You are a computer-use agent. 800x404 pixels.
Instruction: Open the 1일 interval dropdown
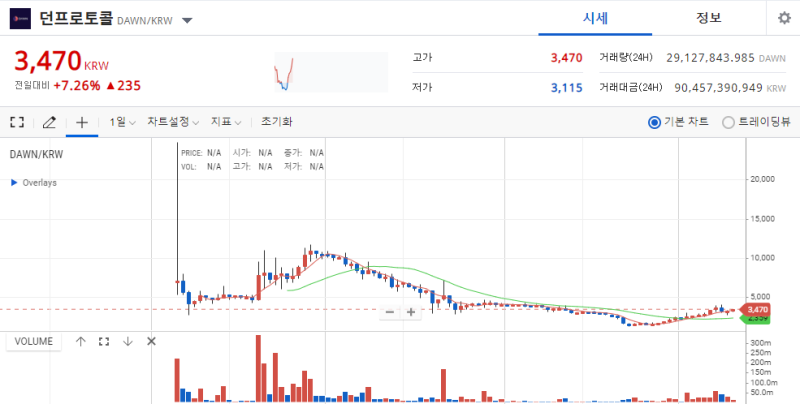click(x=122, y=122)
